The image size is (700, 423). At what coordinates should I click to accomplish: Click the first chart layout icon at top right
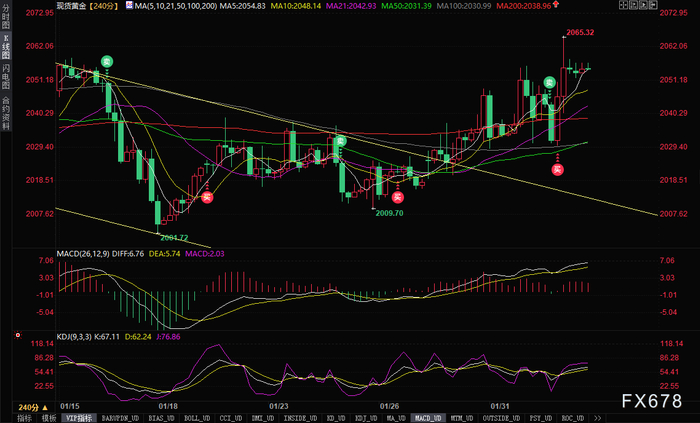pyautogui.click(x=624, y=5)
